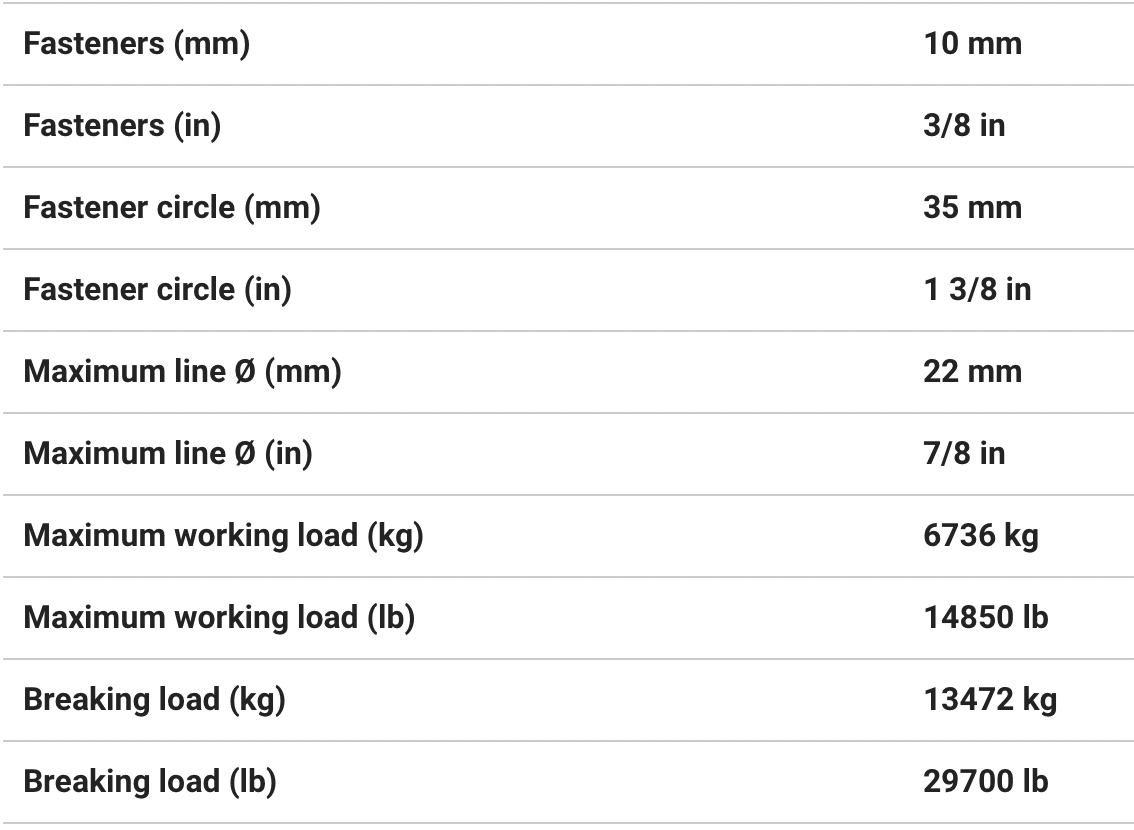
Task: Click the 3/8 in fastener value
Action: click(x=964, y=126)
